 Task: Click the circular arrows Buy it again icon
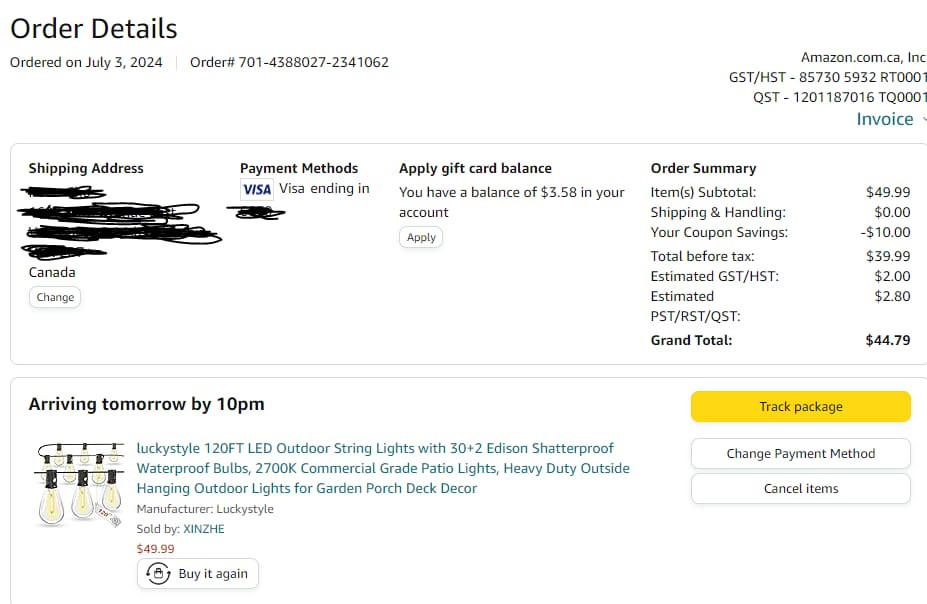click(158, 573)
